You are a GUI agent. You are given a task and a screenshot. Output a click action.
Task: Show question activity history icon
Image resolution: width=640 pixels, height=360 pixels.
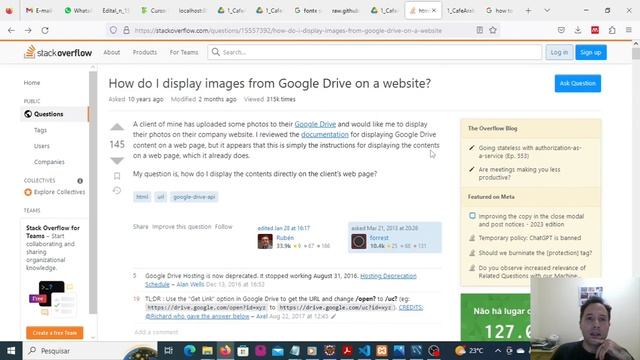point(117,191)
